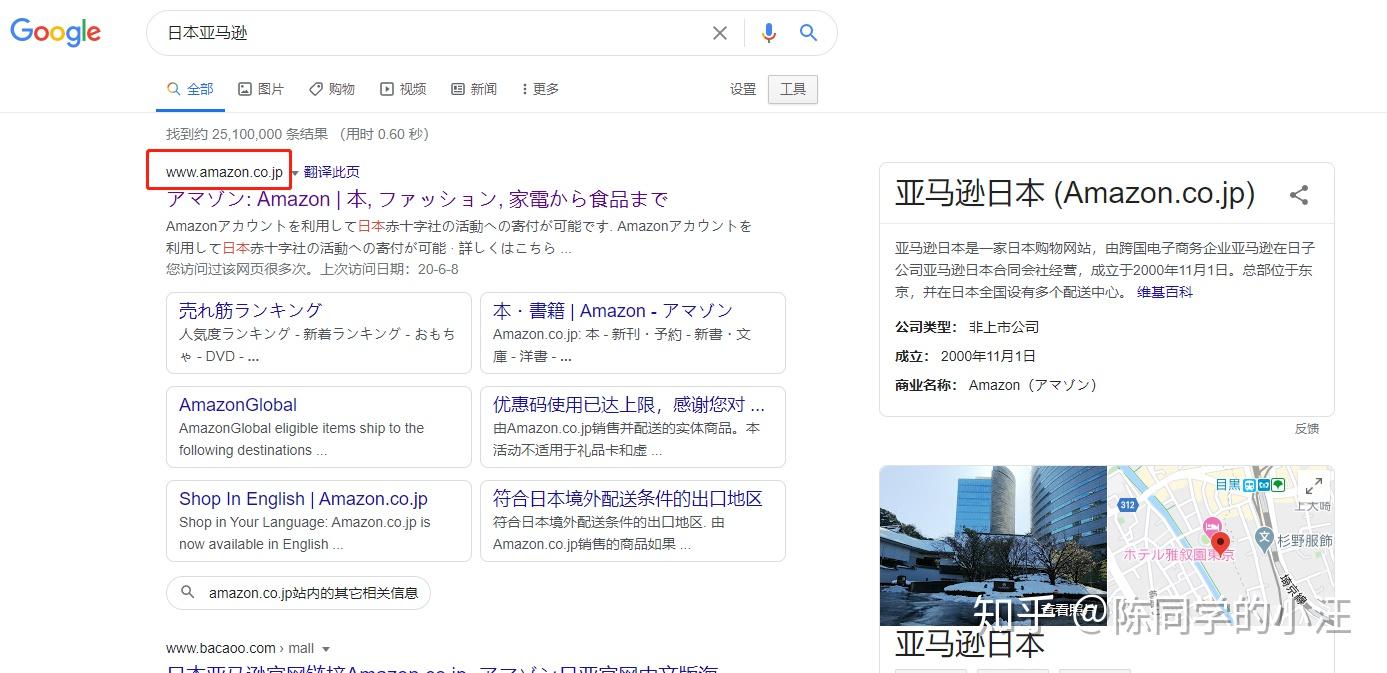Click the search magnifier icon in the search bar
This screenshot has height=673, width=1387.
click(809, 32)
